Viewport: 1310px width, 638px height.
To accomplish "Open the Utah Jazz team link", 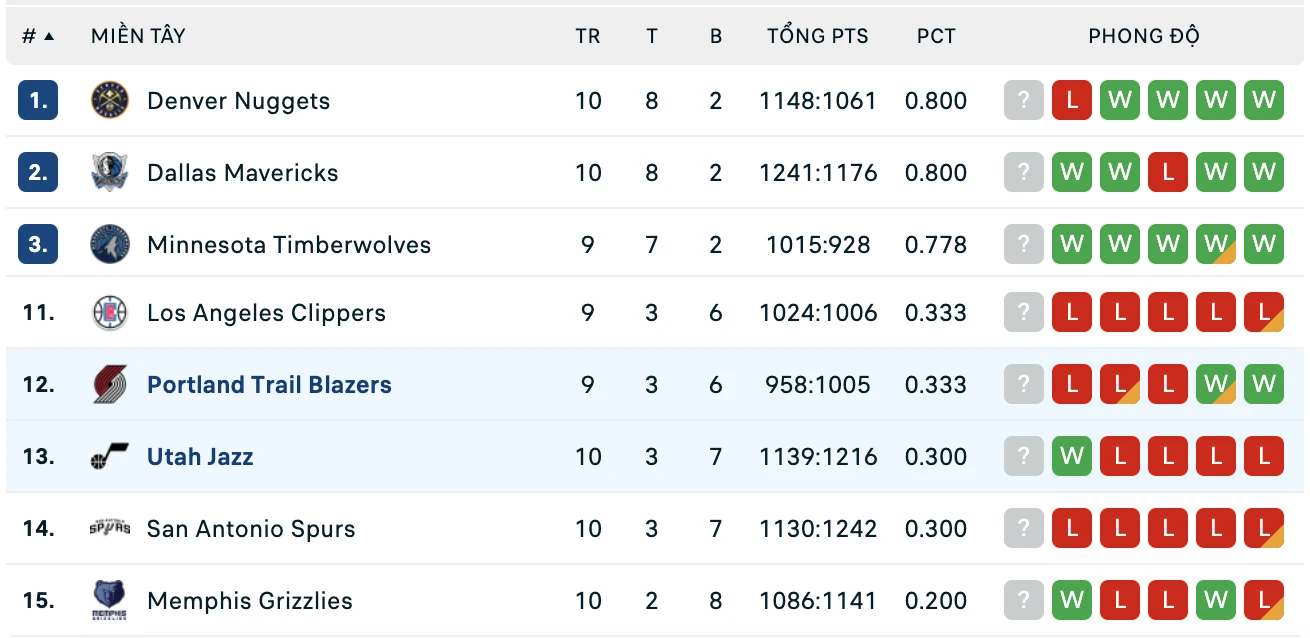I will (x=200, y=457).
